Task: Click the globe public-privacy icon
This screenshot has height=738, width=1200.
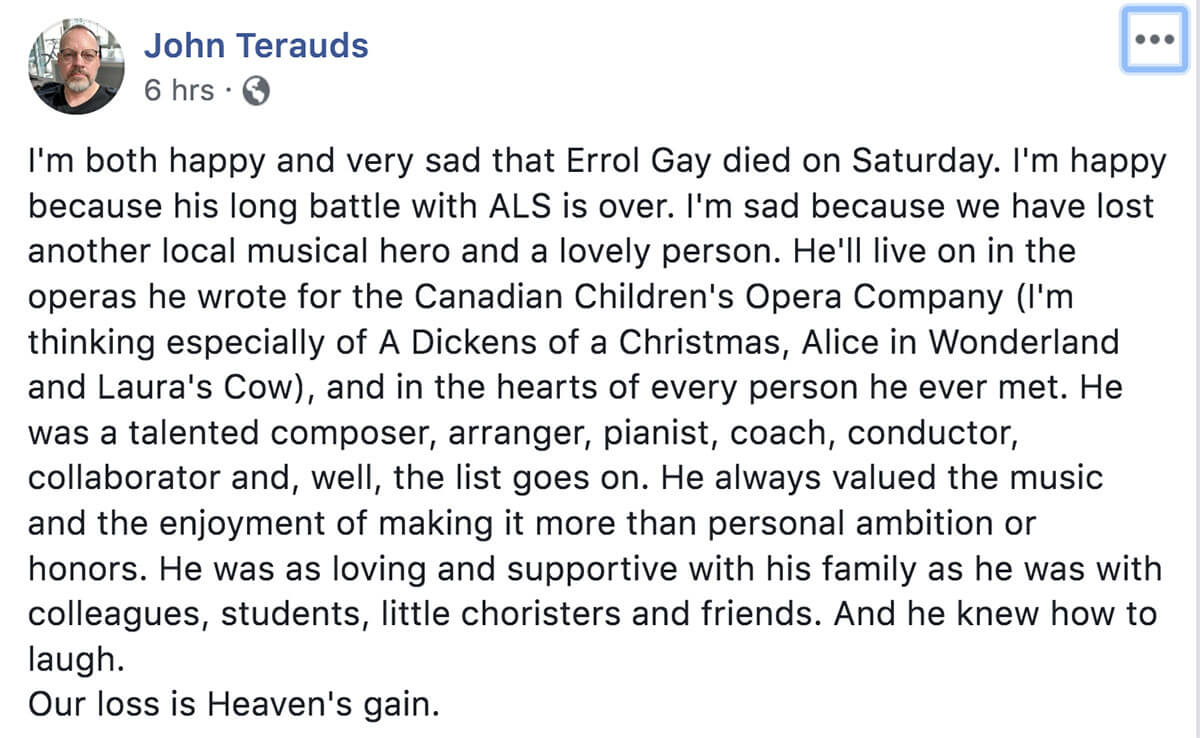Action: 256,91
